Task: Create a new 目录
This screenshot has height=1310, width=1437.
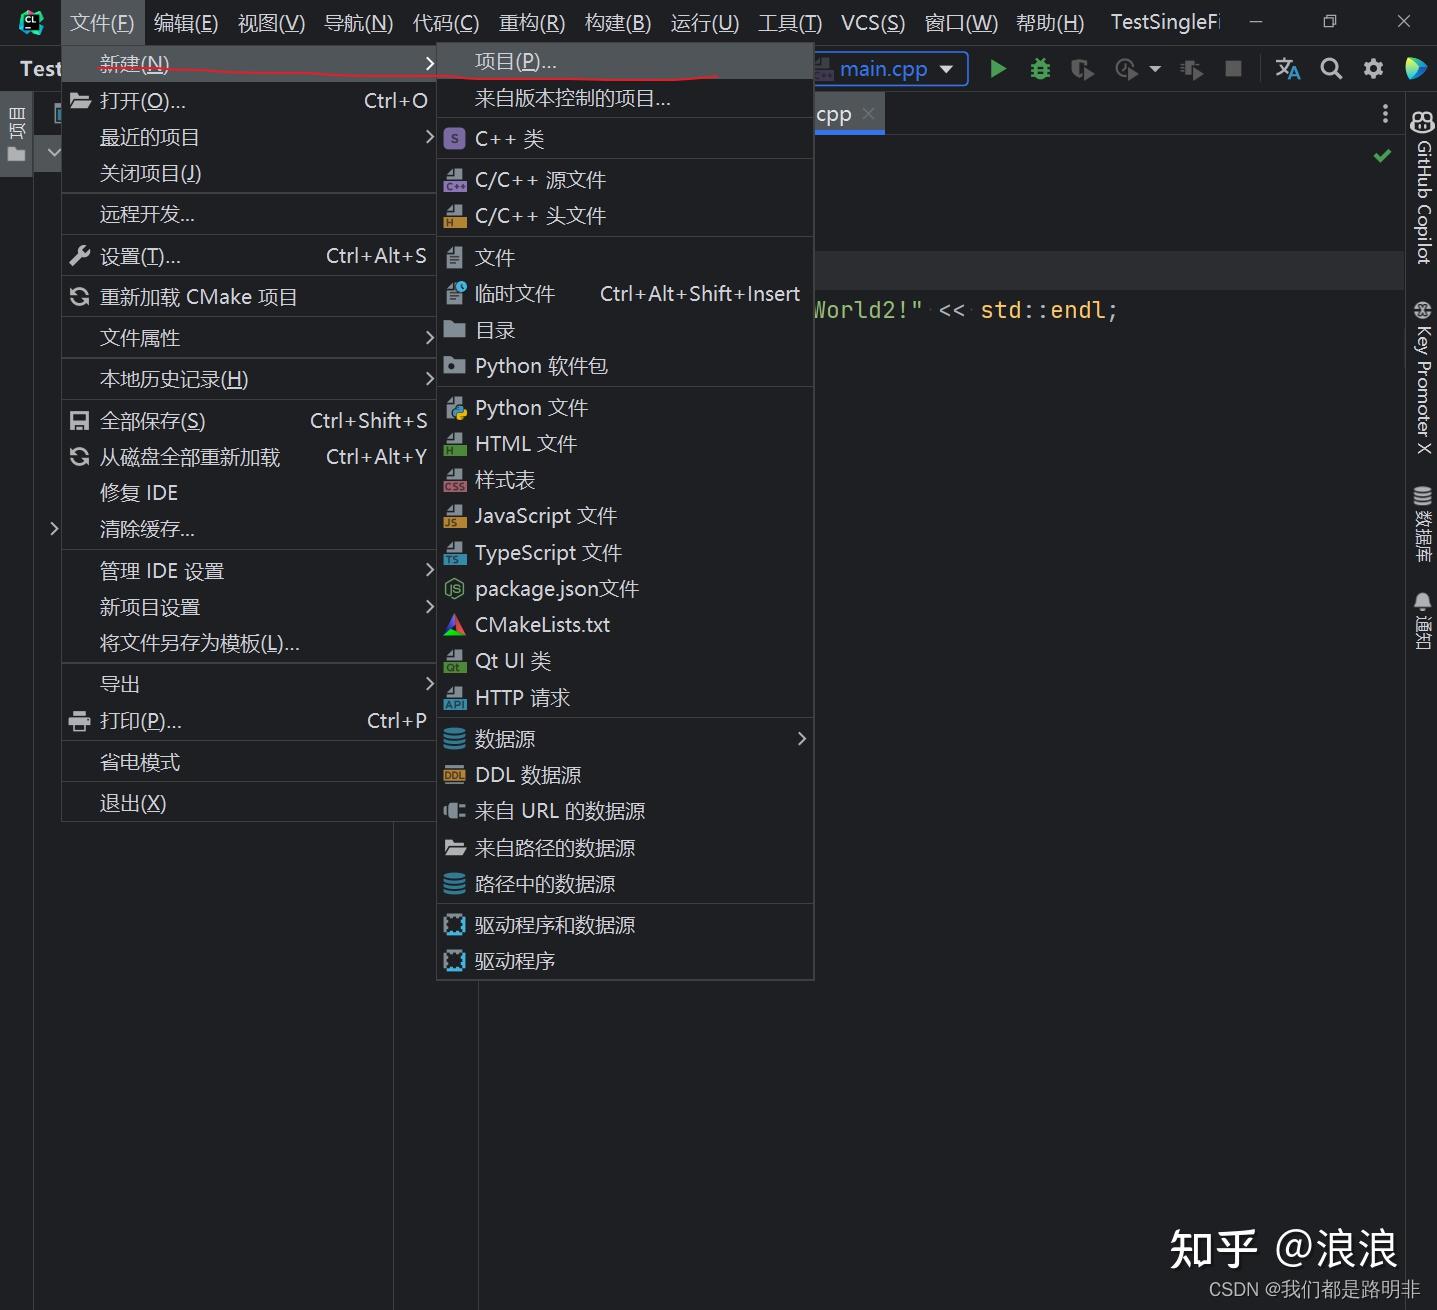Action: click(625, 330)
